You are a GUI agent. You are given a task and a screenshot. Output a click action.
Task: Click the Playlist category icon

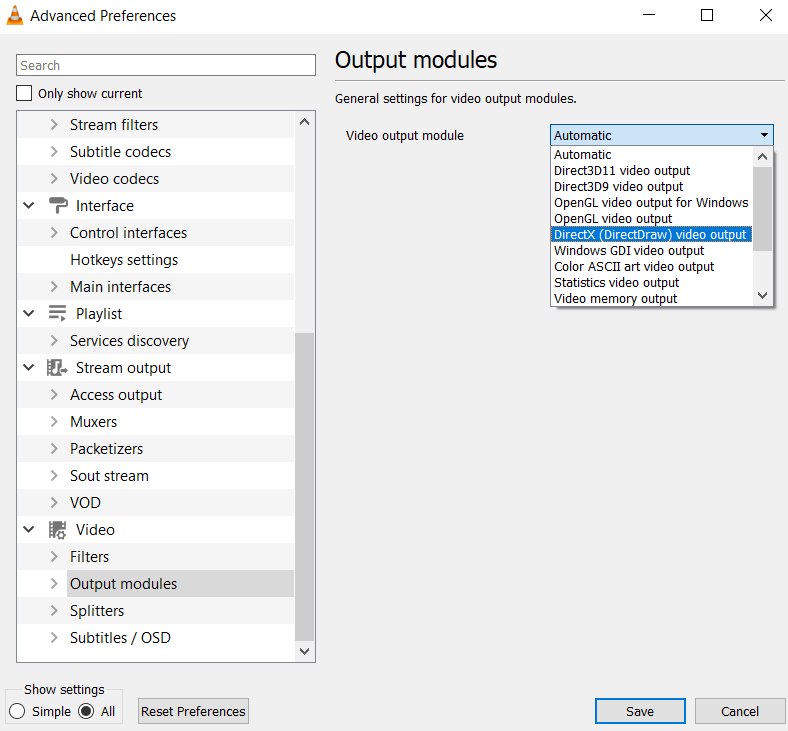pyautogui.click(x=58, y=314)
